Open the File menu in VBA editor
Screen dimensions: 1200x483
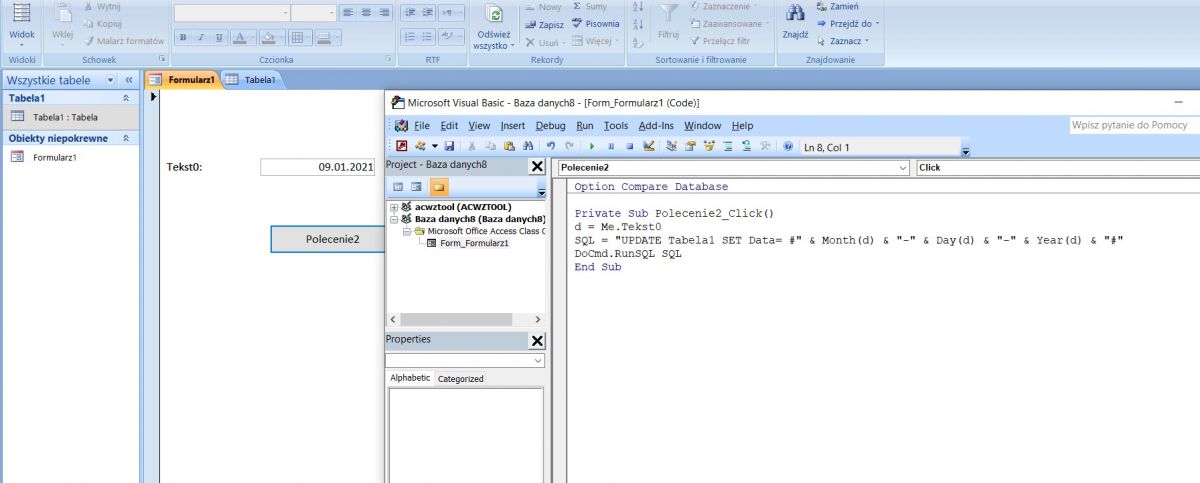point(421,126)
